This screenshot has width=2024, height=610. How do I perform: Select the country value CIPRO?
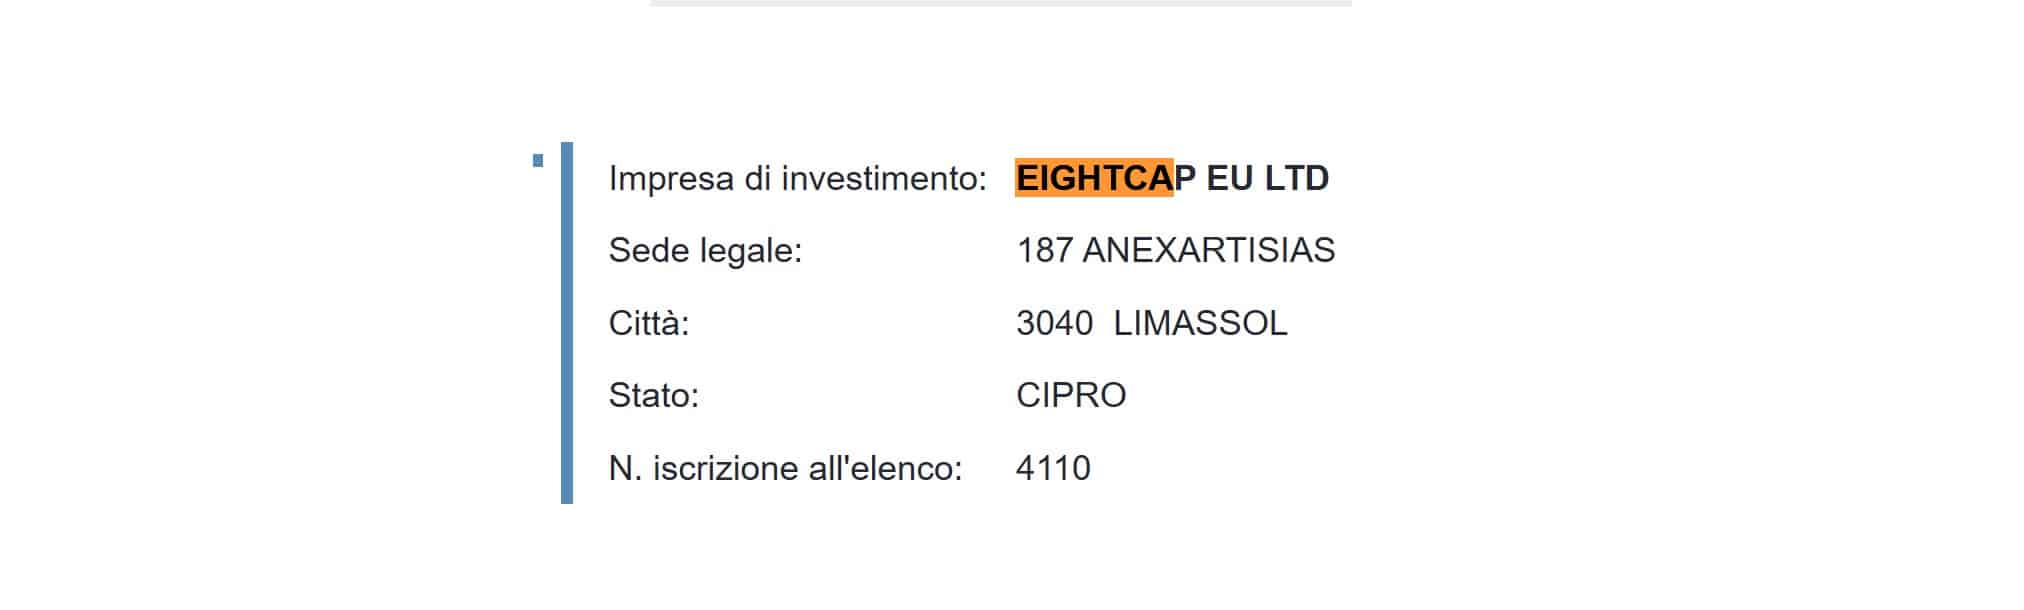[1071, 395]
